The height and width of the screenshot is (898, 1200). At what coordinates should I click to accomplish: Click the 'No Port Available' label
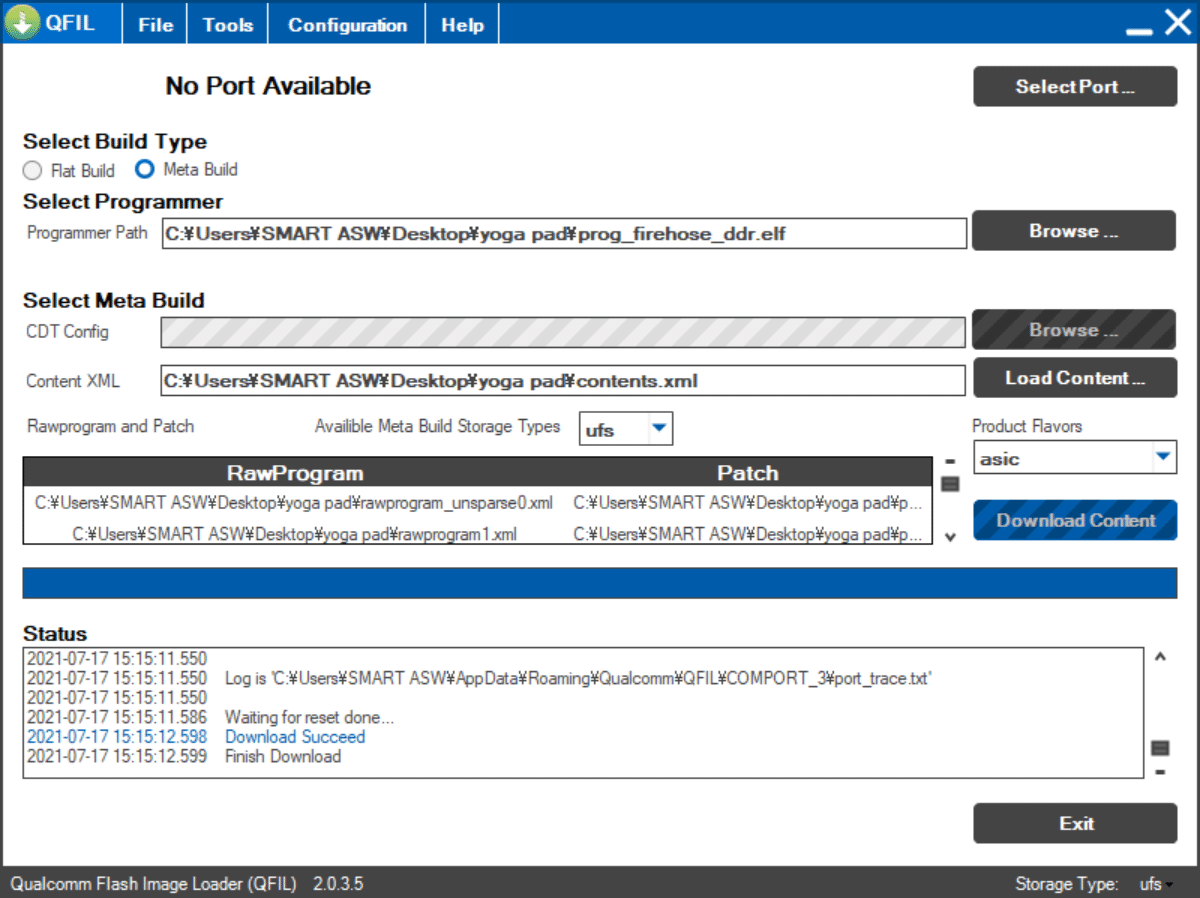coord(268,86)
